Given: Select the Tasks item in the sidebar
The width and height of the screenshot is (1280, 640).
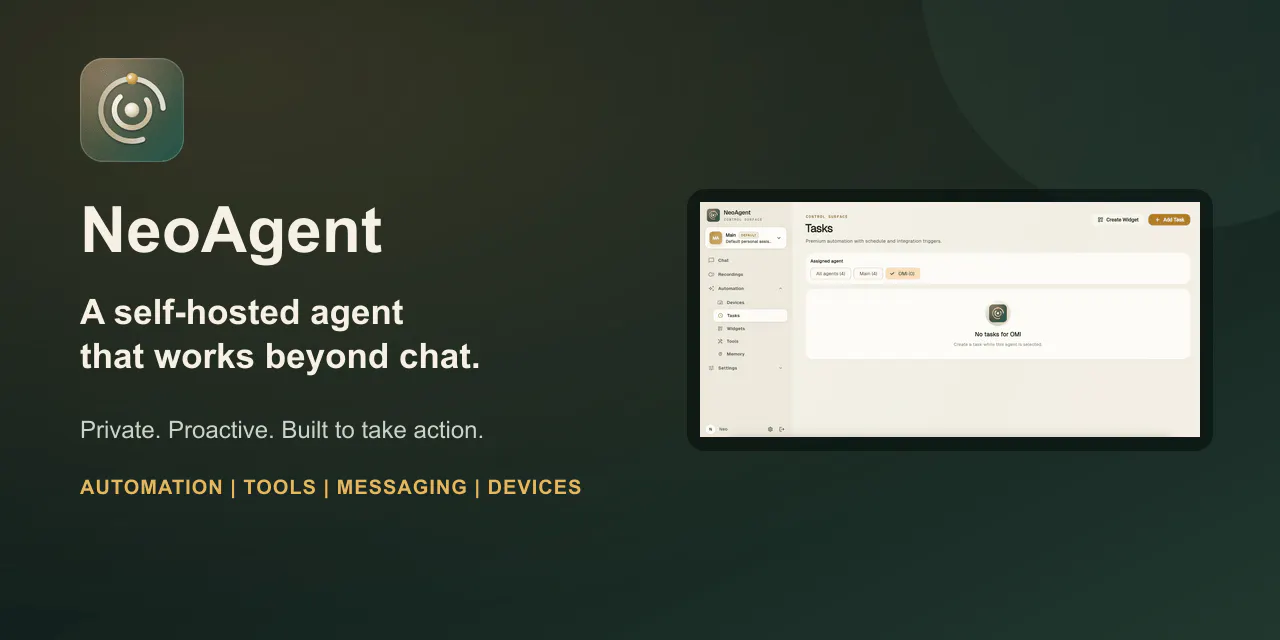Looking at the screenshot, I should point(750,315).
